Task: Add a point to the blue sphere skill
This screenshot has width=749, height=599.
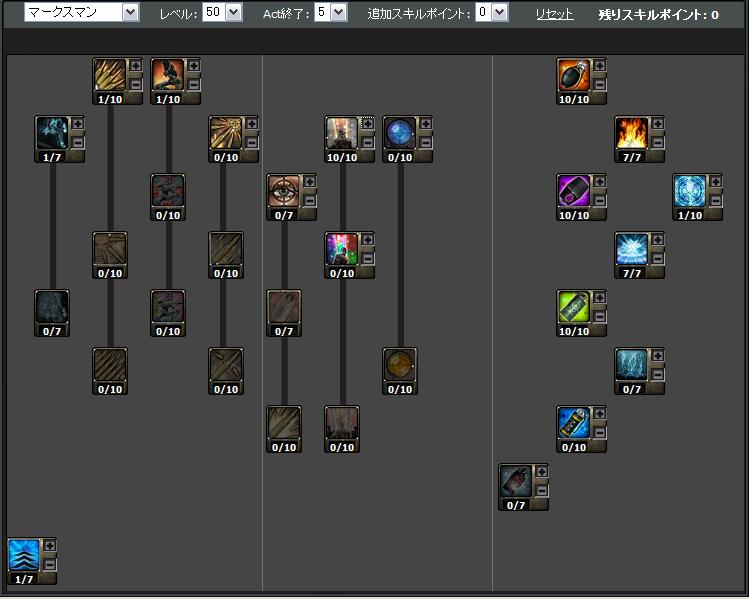Action: [425, 124]
